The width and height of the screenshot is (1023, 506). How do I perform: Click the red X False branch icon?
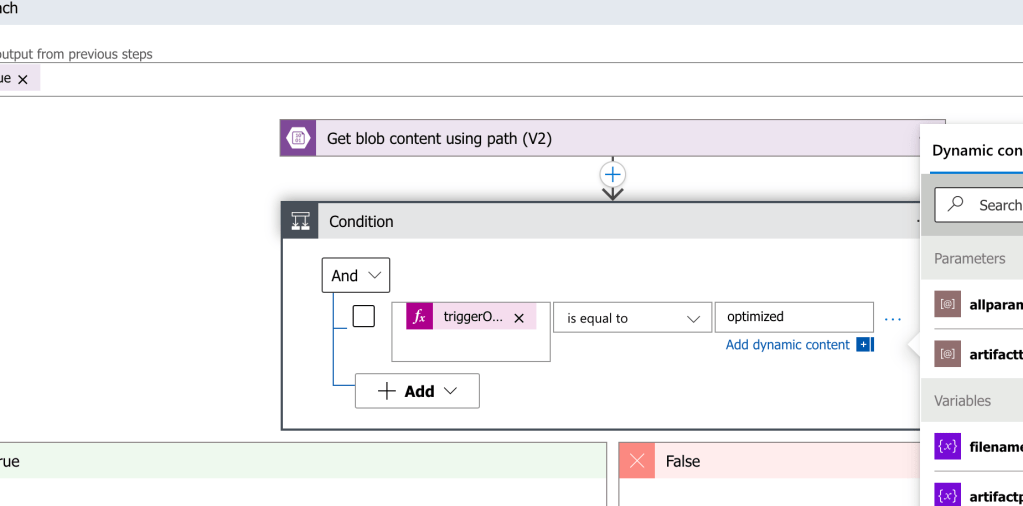pos(637,461)
